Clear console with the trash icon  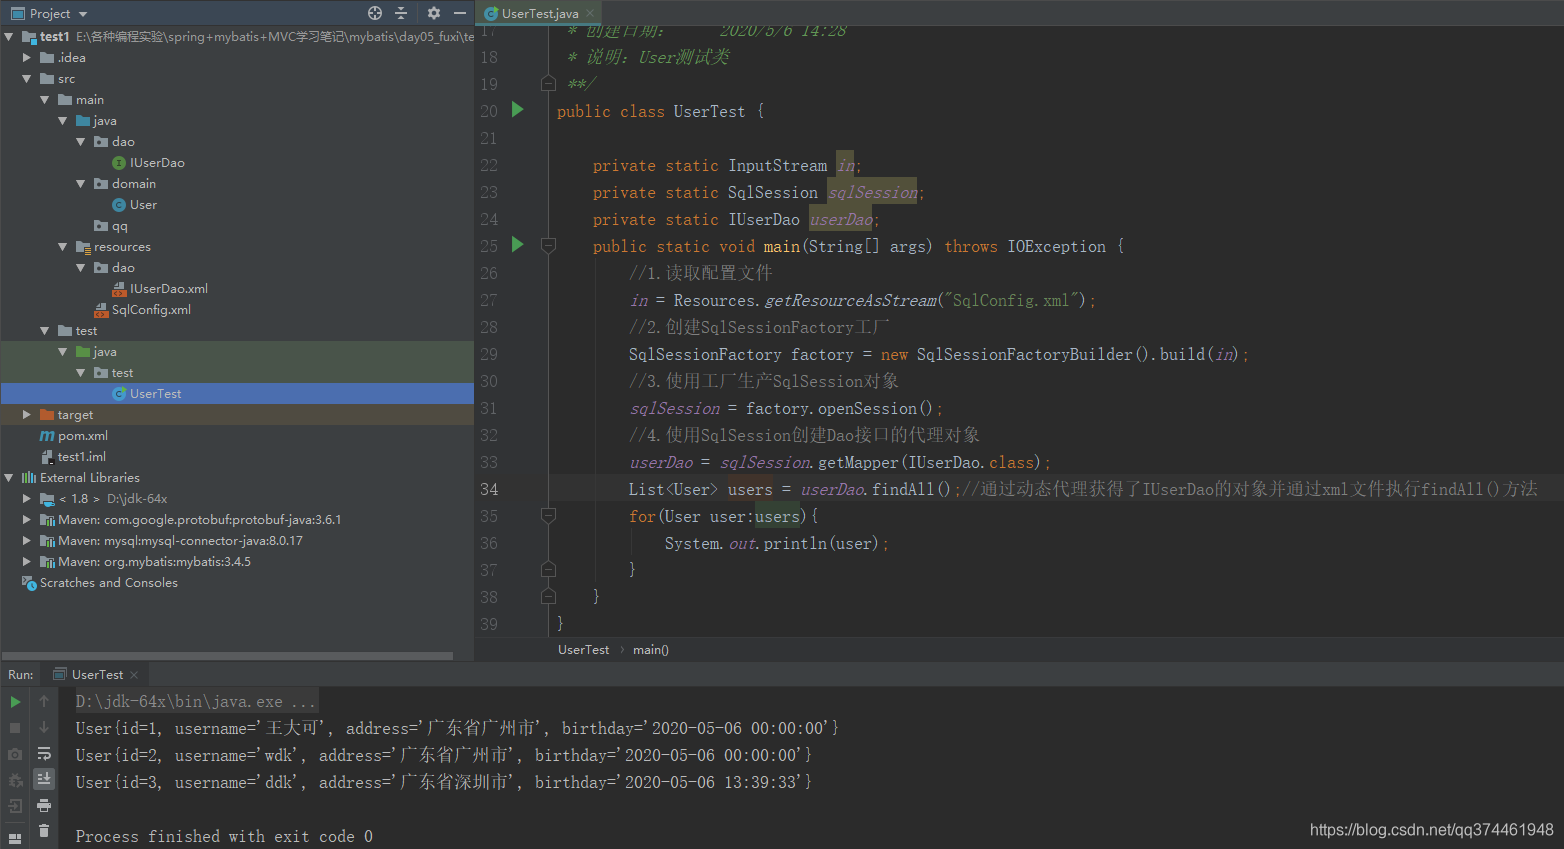[x=44, y=831]
